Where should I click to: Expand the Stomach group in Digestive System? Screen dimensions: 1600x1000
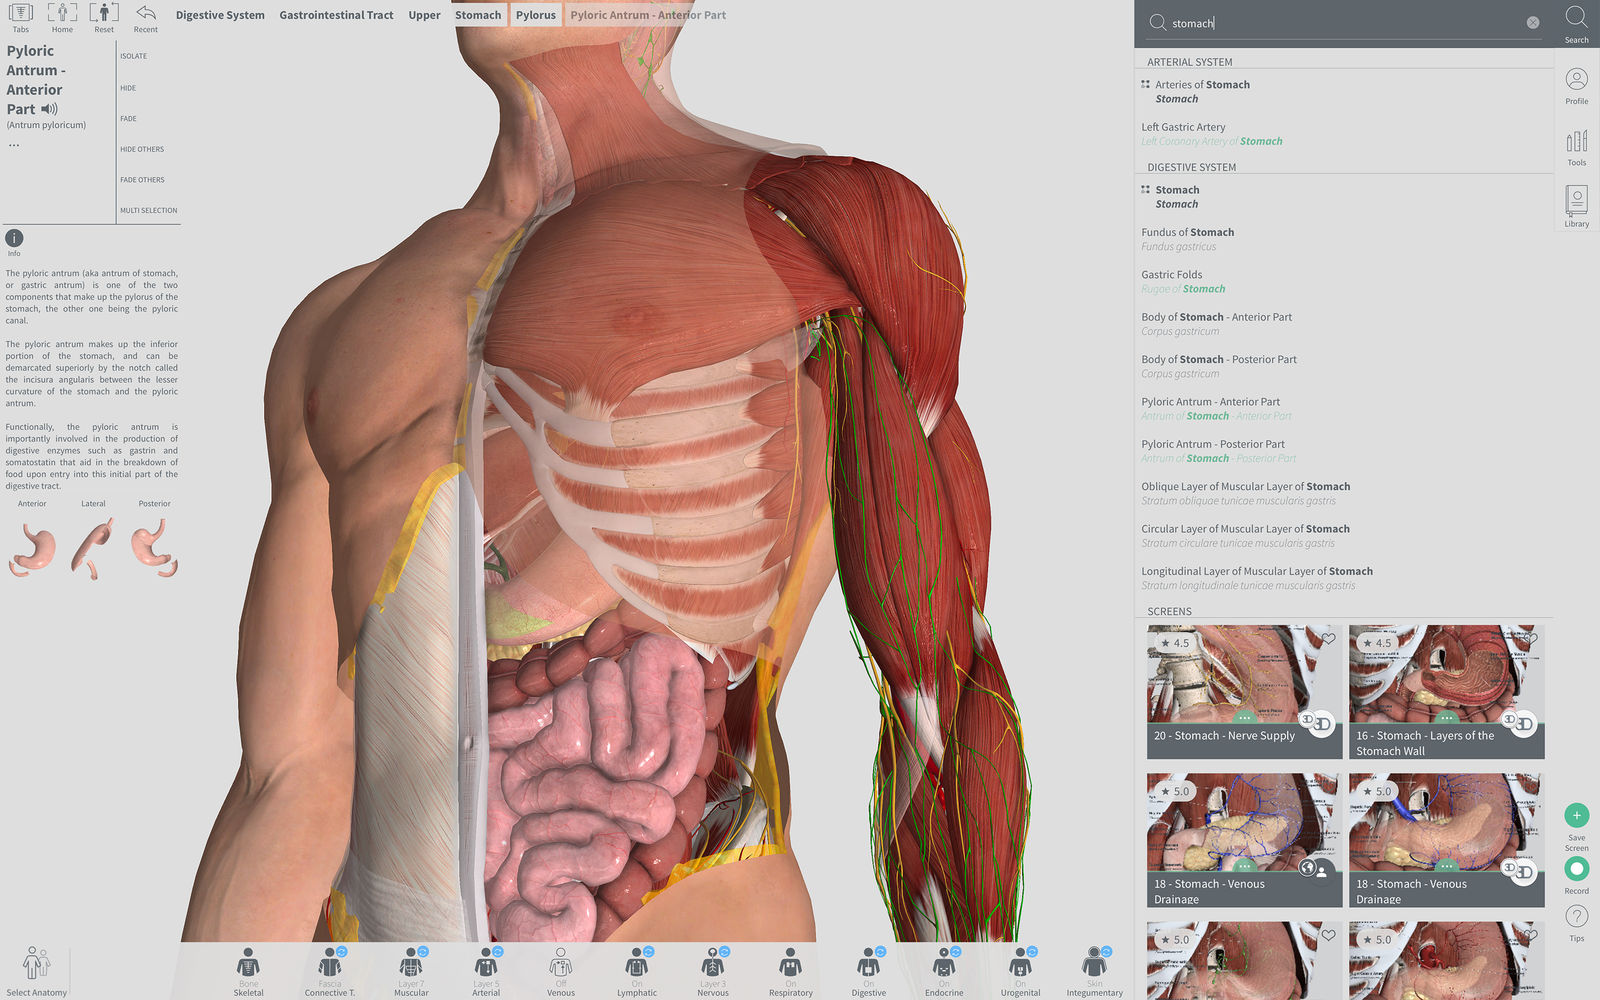pyautogui.click(x=1146, y=190)
